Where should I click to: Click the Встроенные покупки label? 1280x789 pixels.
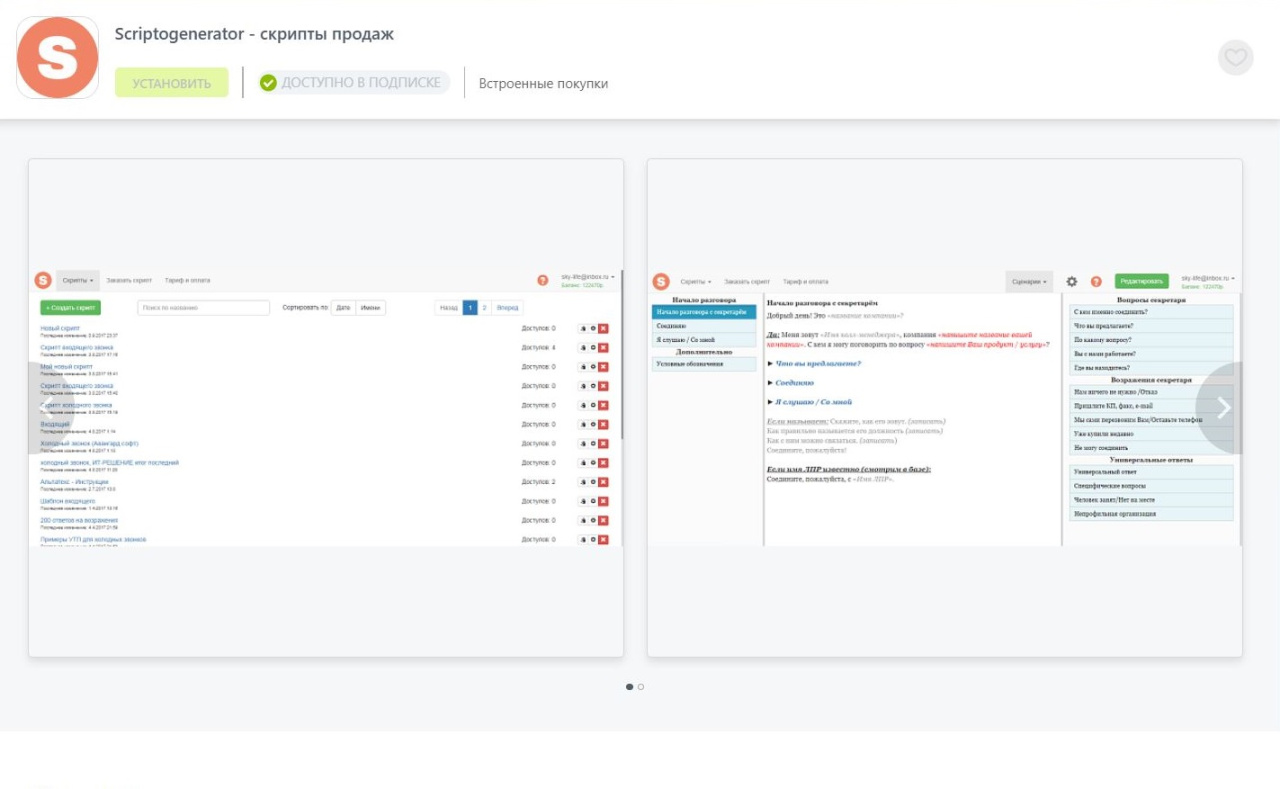pyautogui.click(x=543, y=84)
